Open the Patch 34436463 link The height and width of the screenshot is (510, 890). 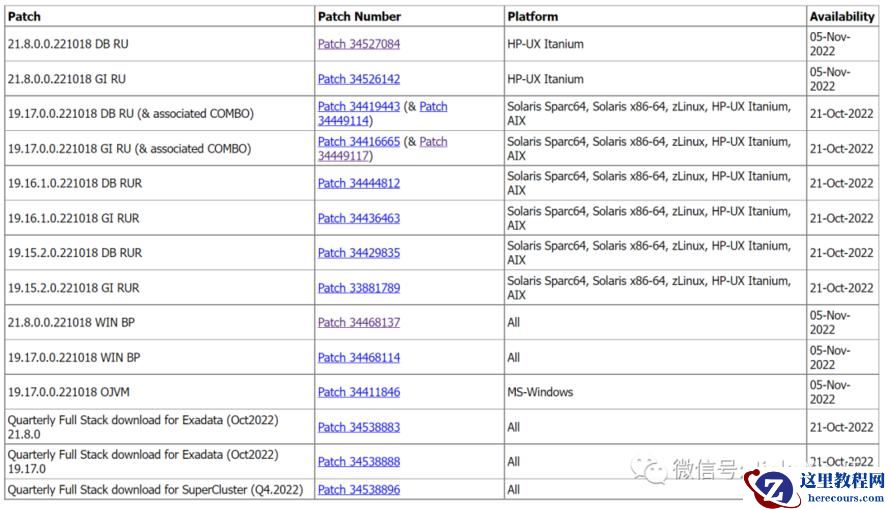point(359,218)
